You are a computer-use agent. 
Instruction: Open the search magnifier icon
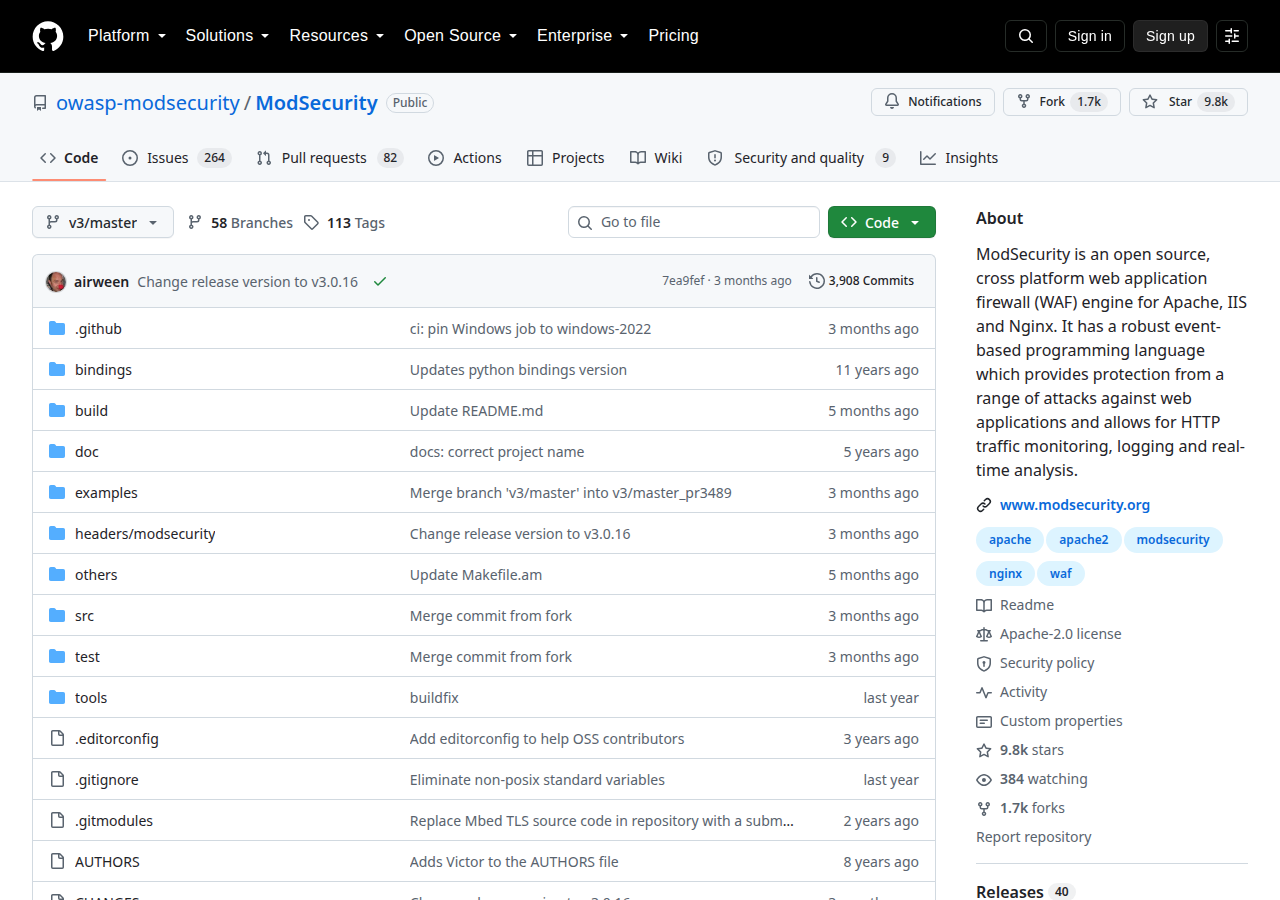click(1026, 36)
